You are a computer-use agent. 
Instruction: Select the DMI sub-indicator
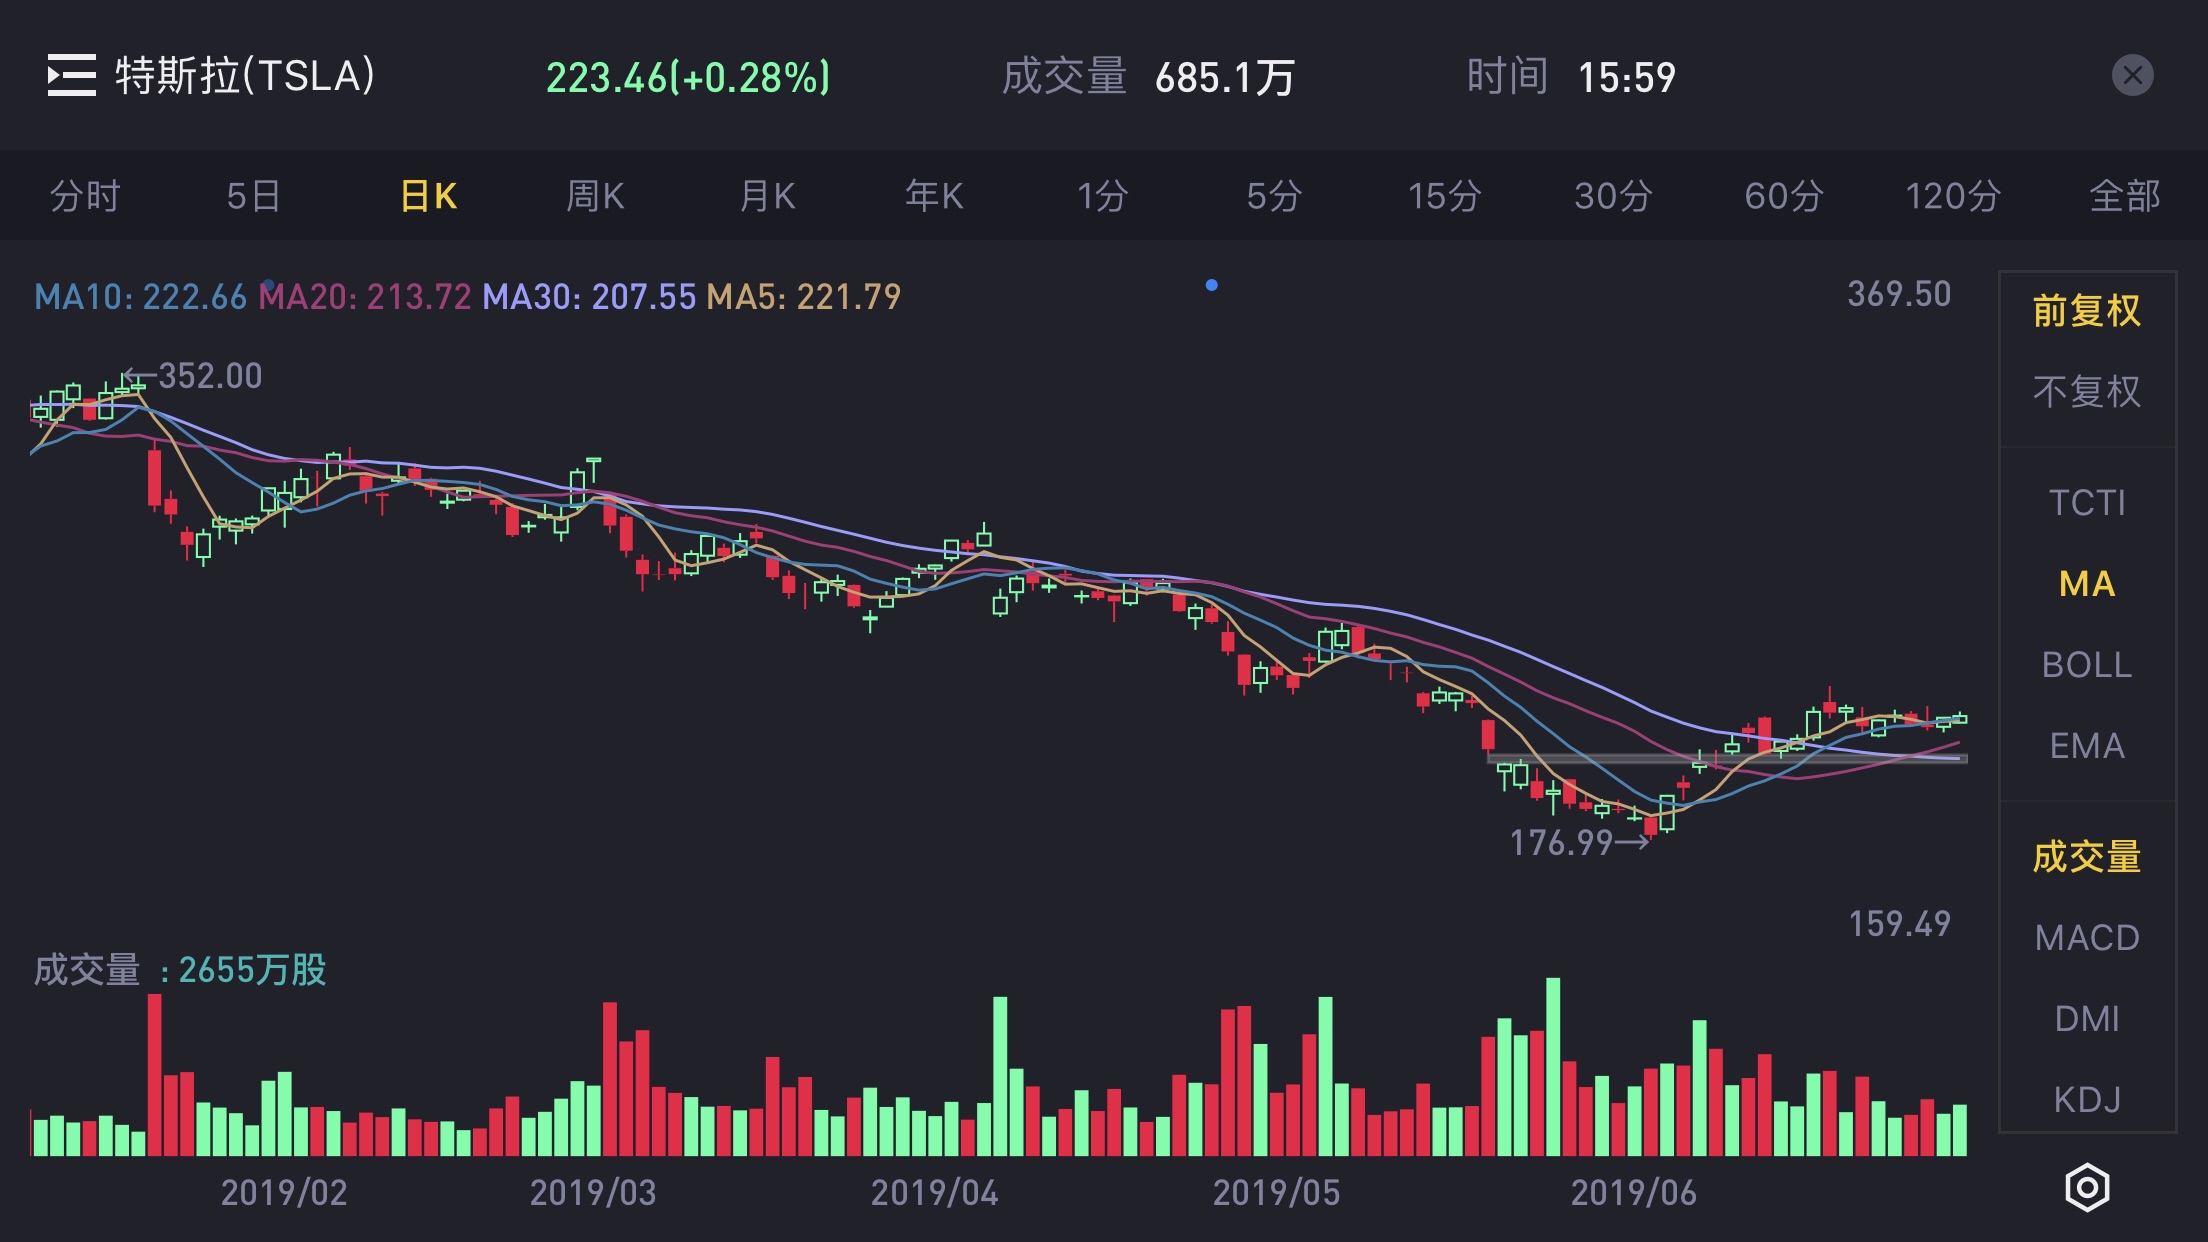pyautogui.click(x=2087, y=1019)
